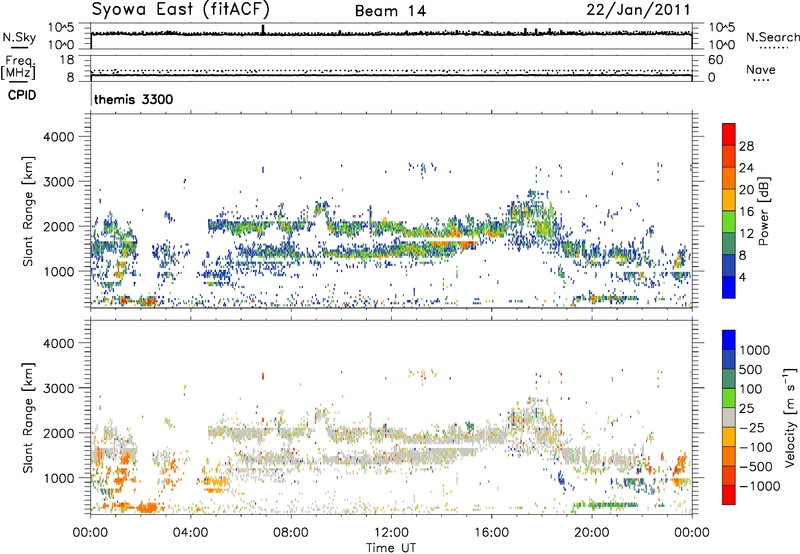Click the '3000' tick of the velocity panel

(59, 388)
